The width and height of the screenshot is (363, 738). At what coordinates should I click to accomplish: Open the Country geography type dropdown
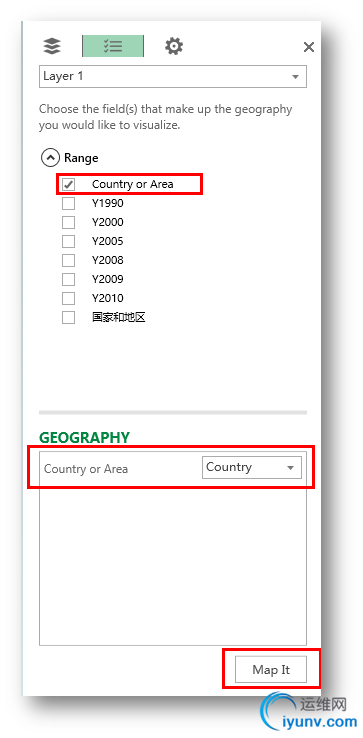tap(251, 467)
